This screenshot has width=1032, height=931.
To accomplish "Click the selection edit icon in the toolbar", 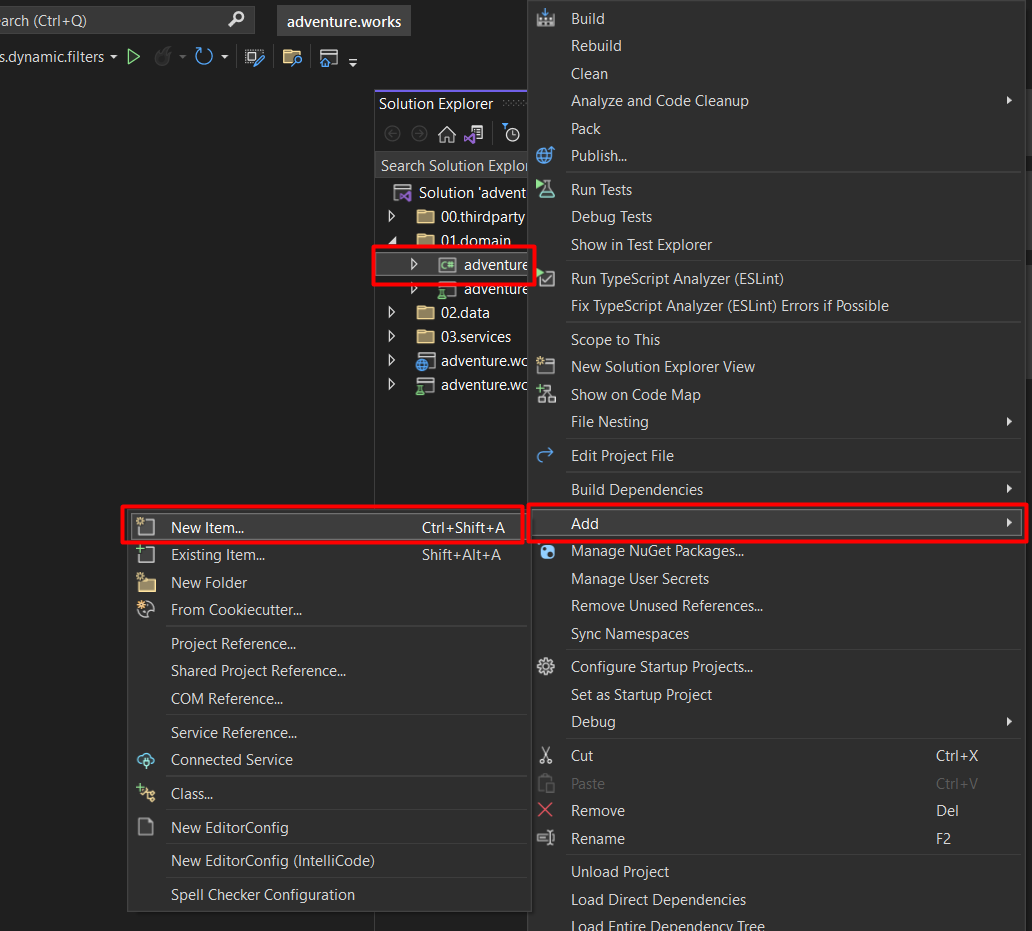I will coord(255,57).
